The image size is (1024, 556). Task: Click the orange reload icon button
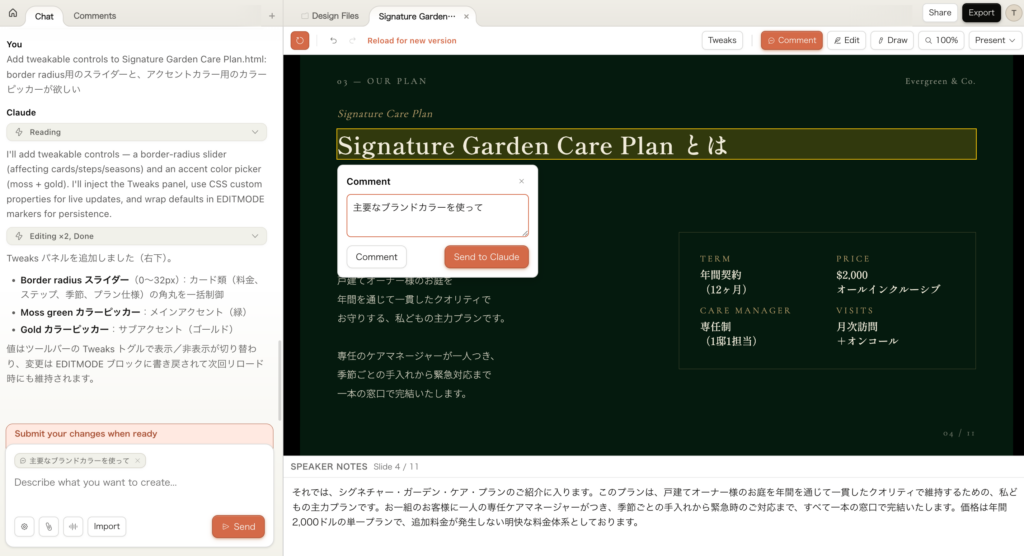click(x=300, y=40)
